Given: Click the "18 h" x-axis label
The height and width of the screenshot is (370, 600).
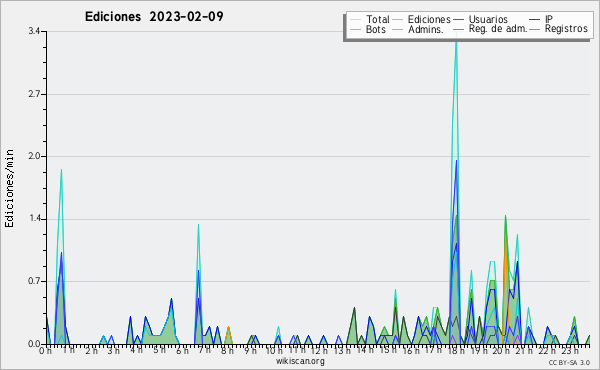Looking at the screenshot, I should point(456,351).
